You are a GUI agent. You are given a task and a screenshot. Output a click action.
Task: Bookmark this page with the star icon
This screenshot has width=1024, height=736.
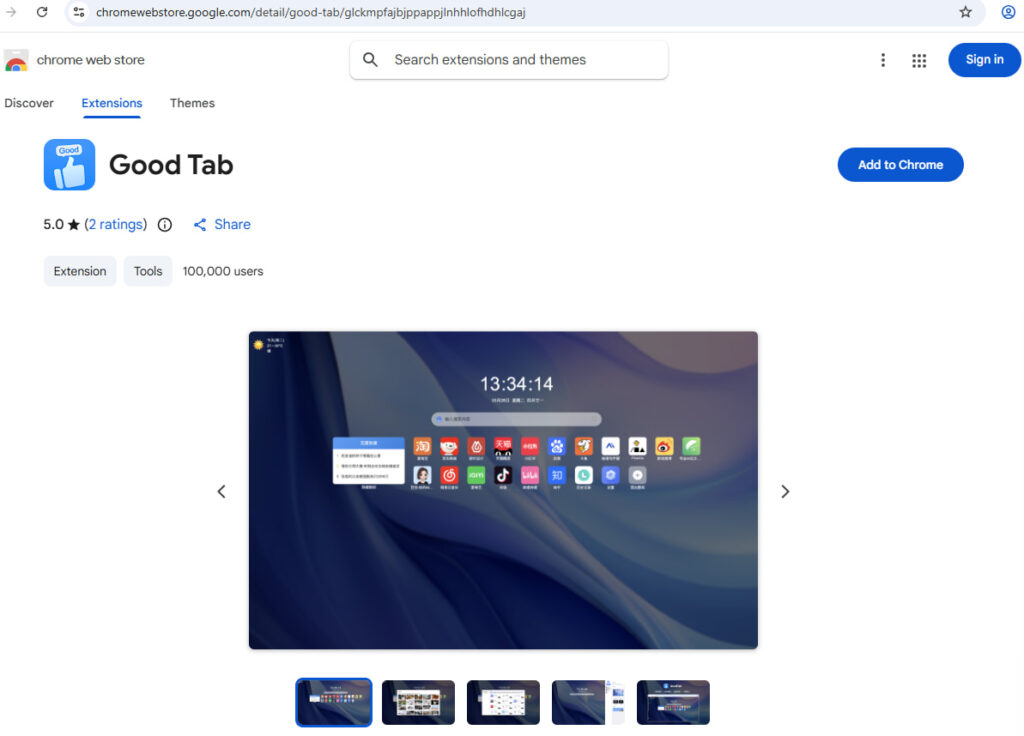point(965,12)
